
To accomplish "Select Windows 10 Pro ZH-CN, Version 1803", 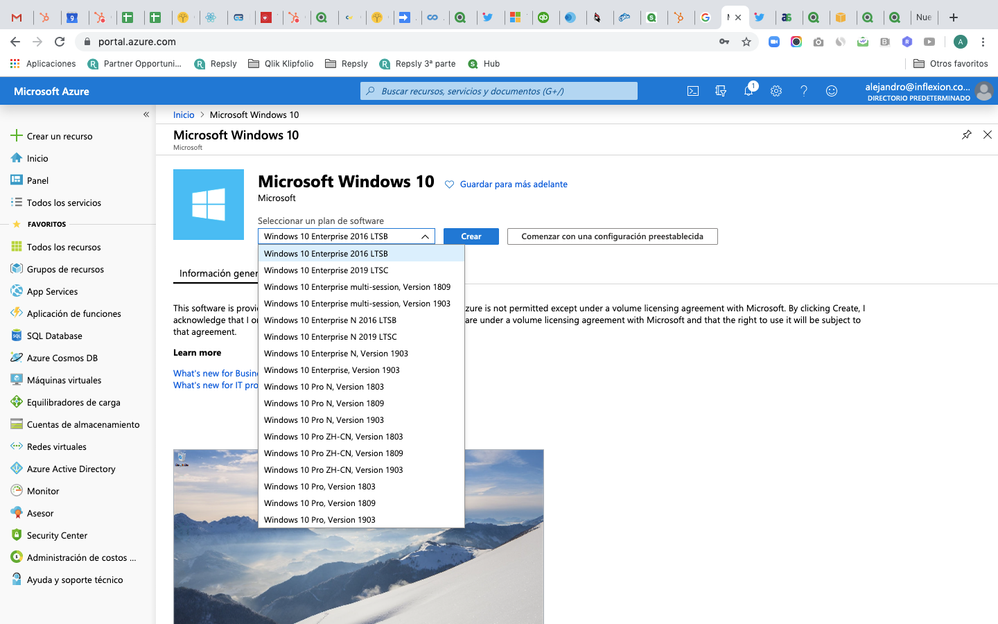I will point(361,436).
